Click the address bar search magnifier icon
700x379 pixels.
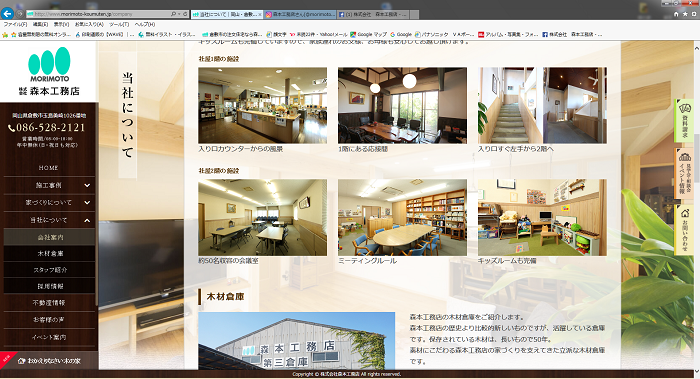click(174, 14)
